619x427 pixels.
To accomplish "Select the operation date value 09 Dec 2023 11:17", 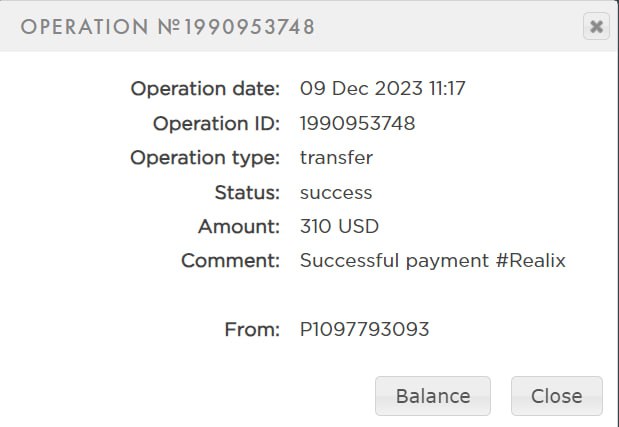I will pyautogui.click(x=382, y=88).
